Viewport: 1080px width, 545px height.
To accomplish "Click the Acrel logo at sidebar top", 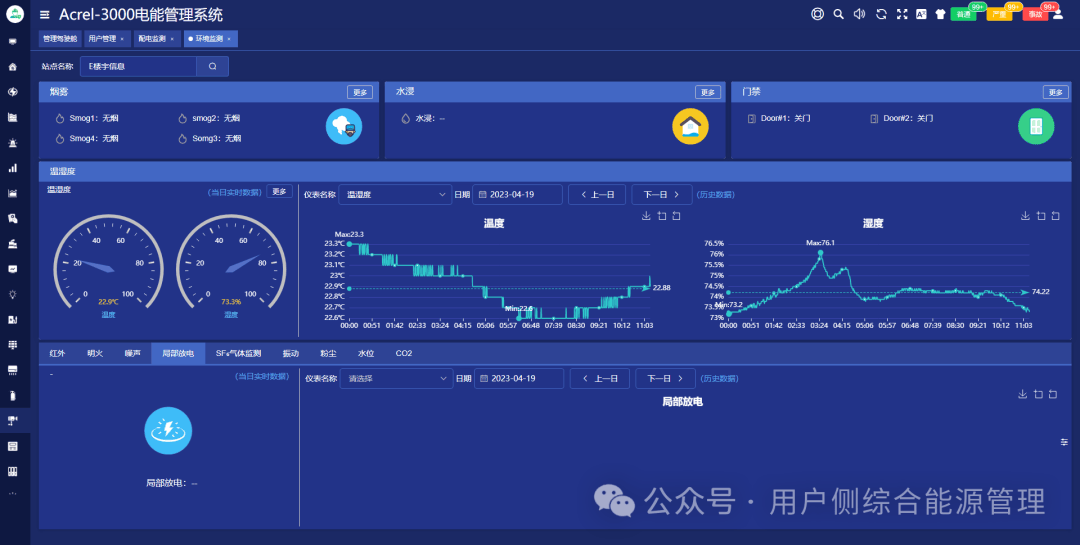I will [x=14, y=14].
